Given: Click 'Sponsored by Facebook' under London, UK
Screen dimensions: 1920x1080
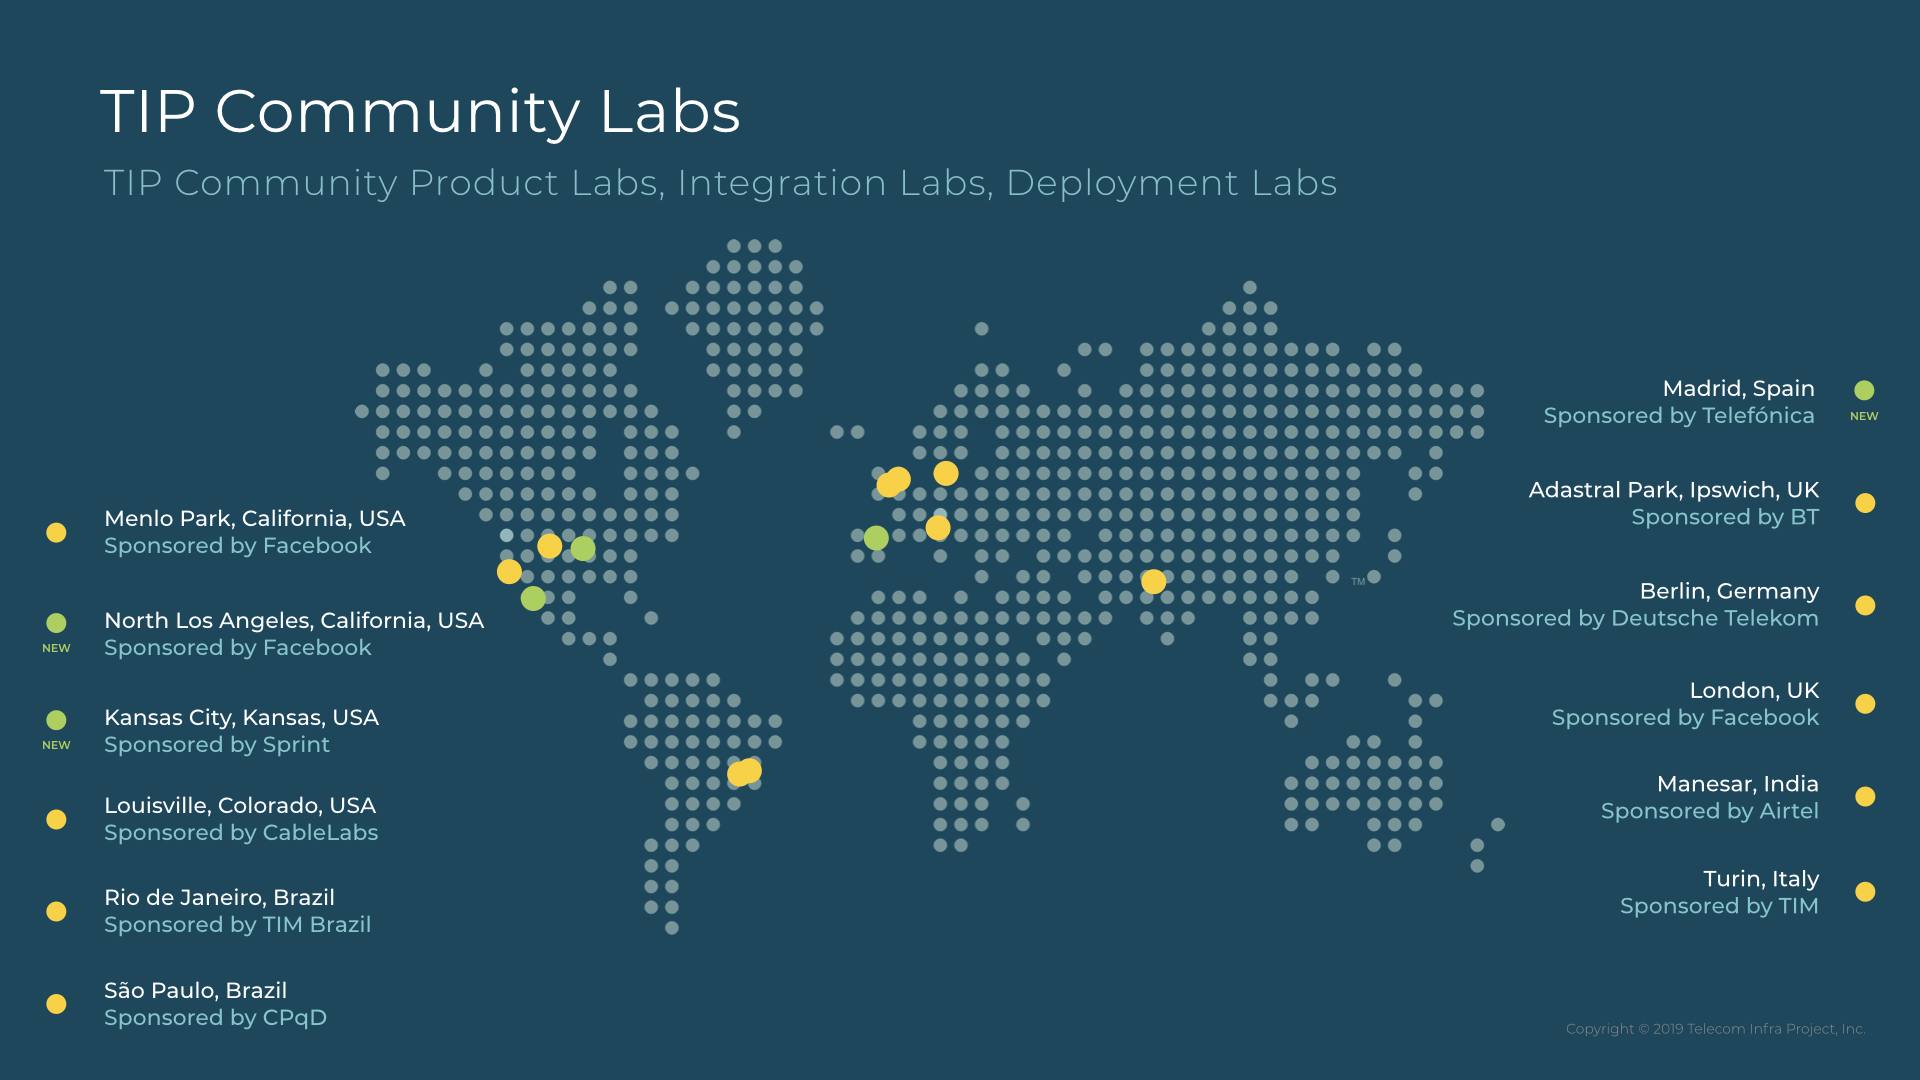Looking at the screenshot, I should 1685,718.
